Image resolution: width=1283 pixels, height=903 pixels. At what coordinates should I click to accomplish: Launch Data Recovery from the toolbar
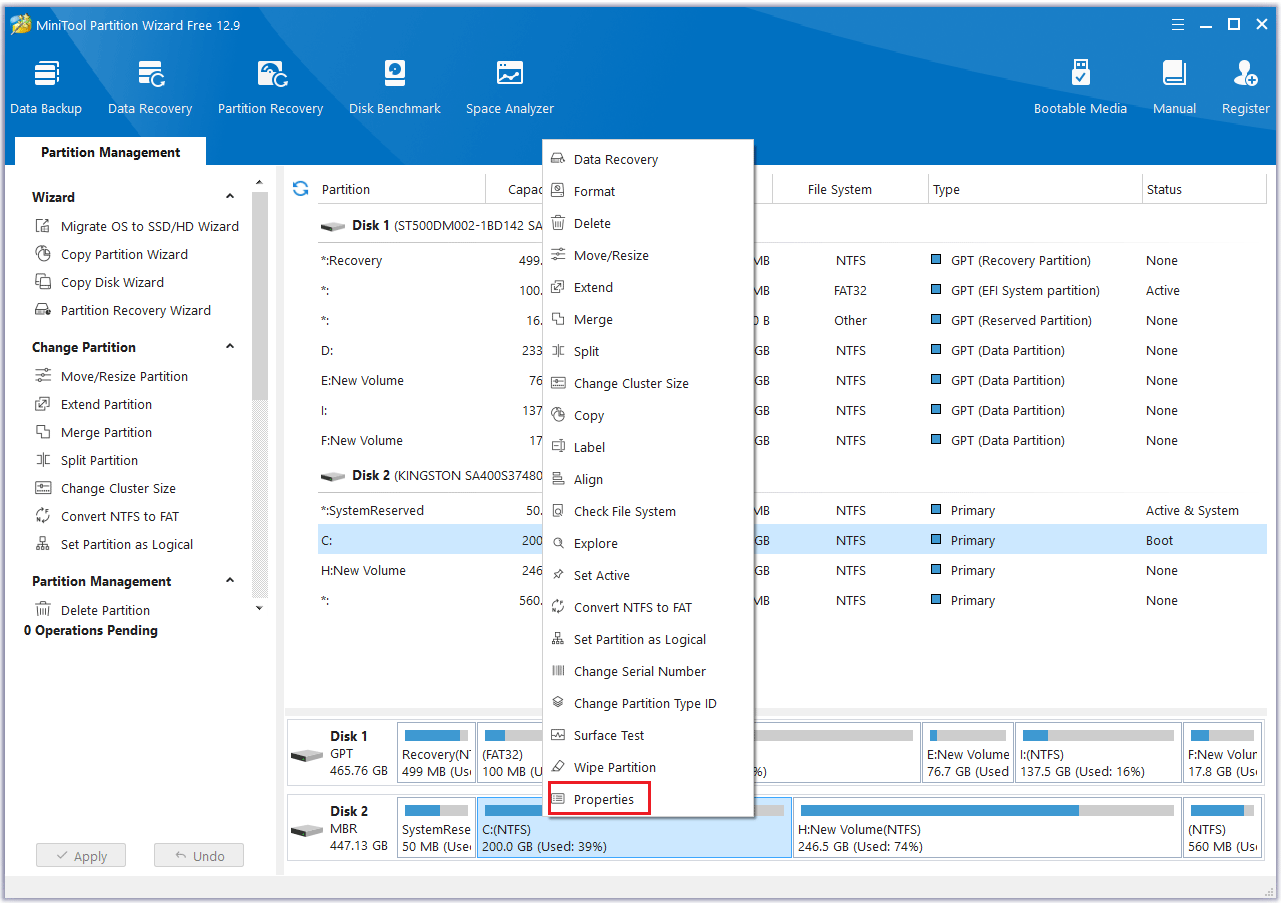click(150, 88)
